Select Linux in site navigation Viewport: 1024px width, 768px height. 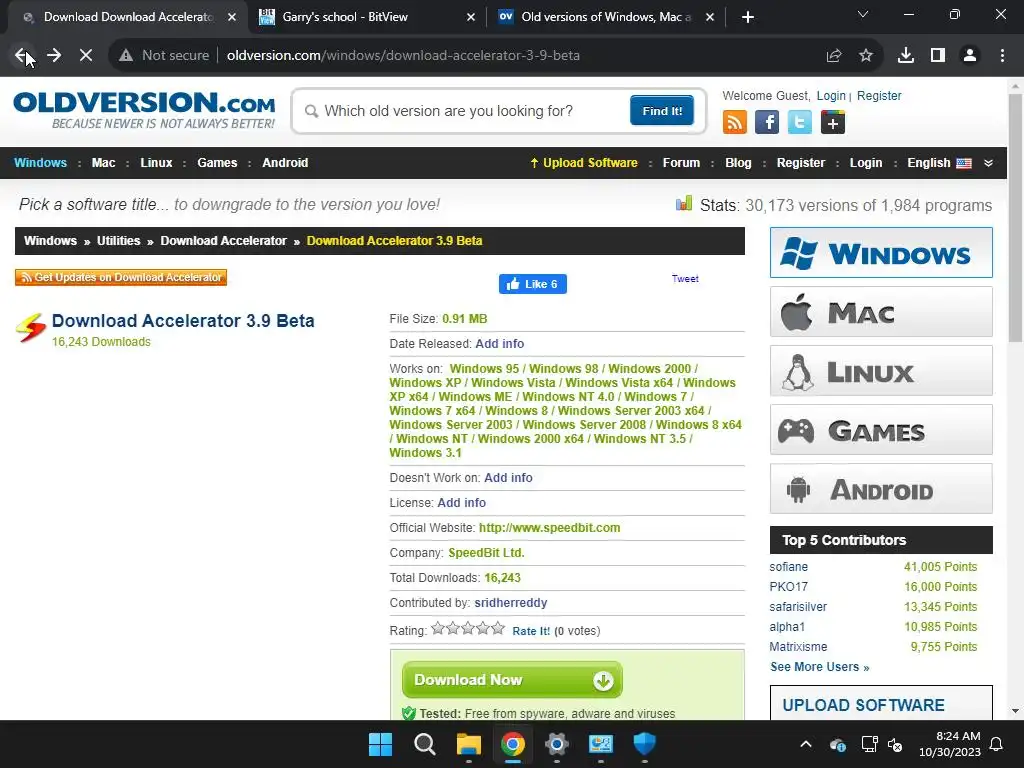pyautogui.click(x=156, y=163)
